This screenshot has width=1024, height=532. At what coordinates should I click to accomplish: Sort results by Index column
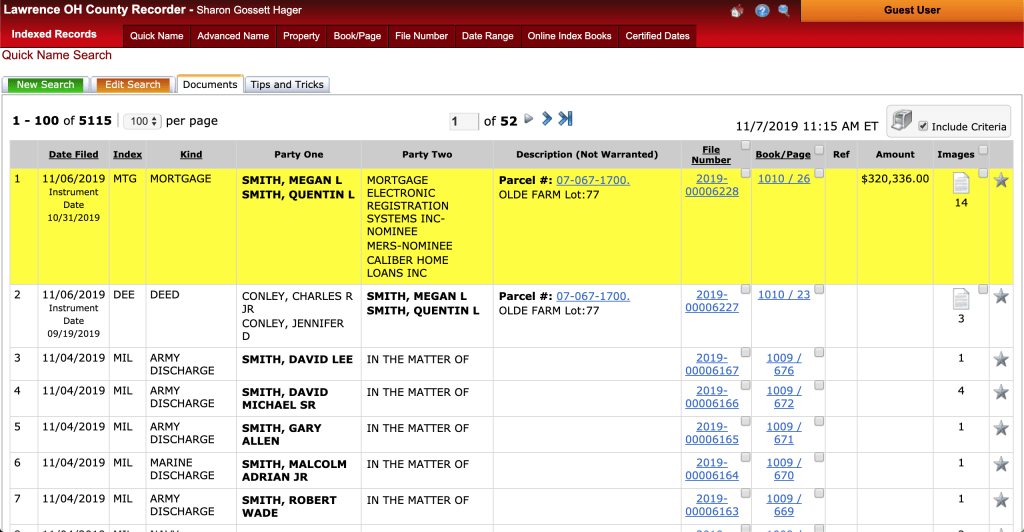tap(127, 155)
